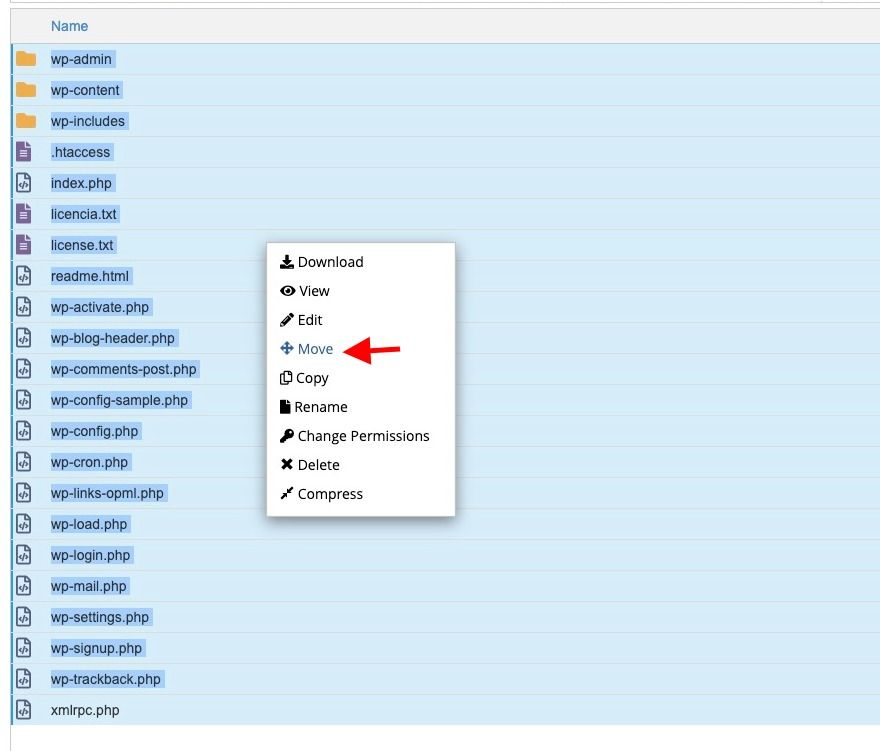This screenshot has height=751, width=880.
Task: Select the wp-cron.php file name
Action: (x=89, y=462)
